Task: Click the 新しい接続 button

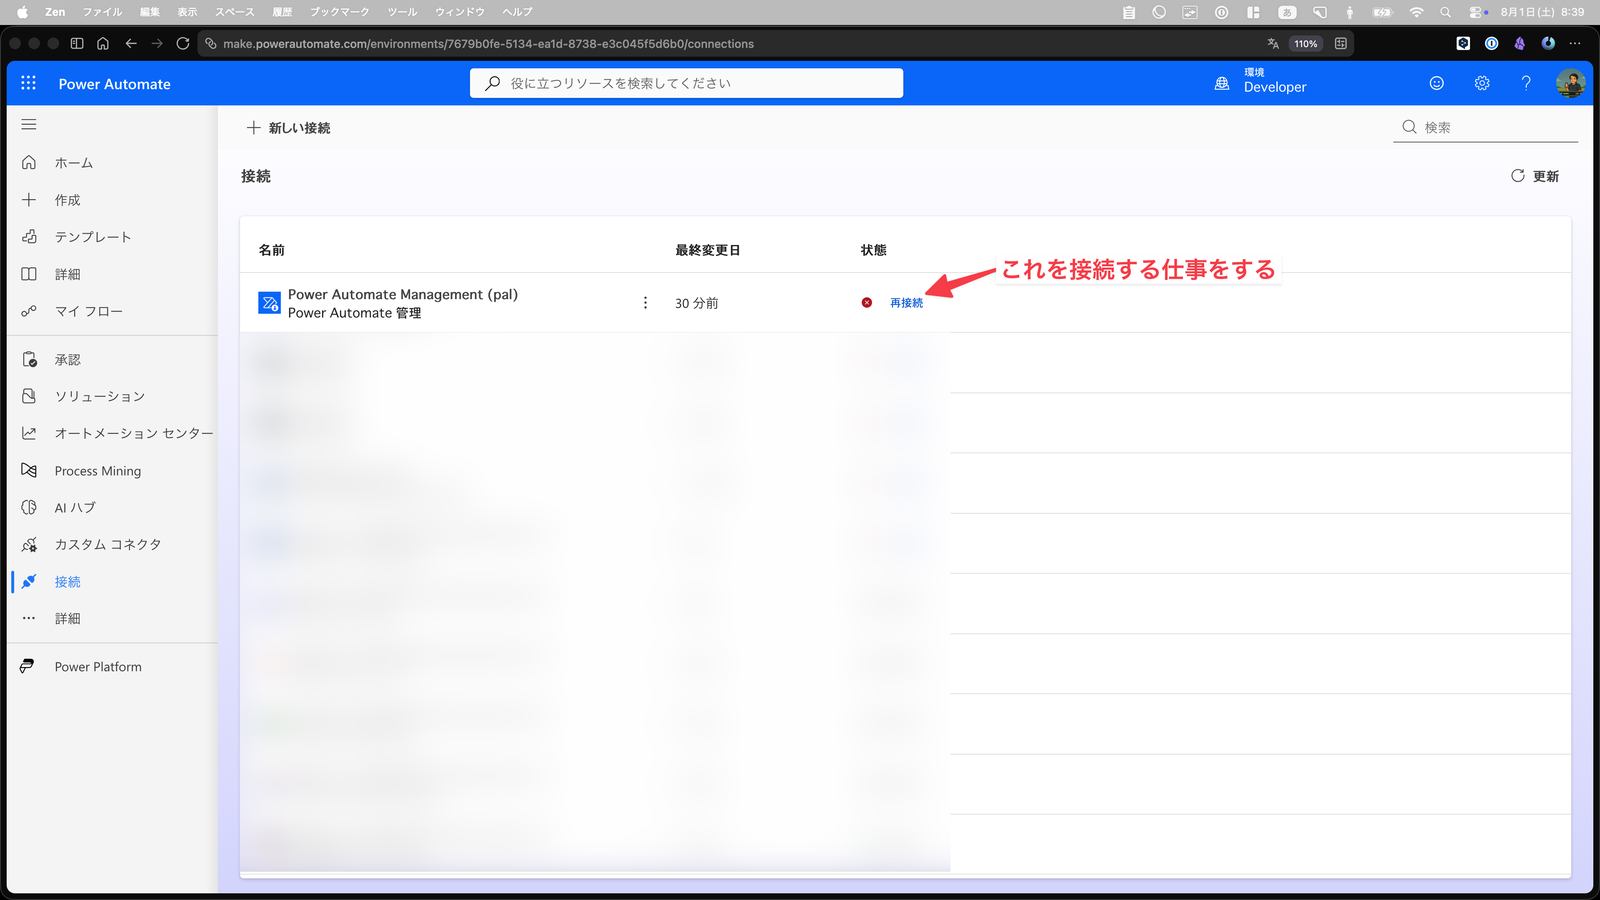Action: click(289, 128)
